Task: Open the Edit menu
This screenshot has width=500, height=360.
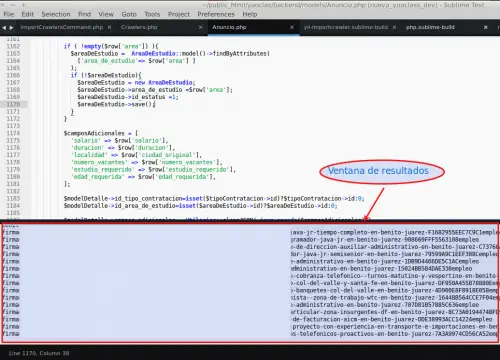Action: [x=28, y=14]
